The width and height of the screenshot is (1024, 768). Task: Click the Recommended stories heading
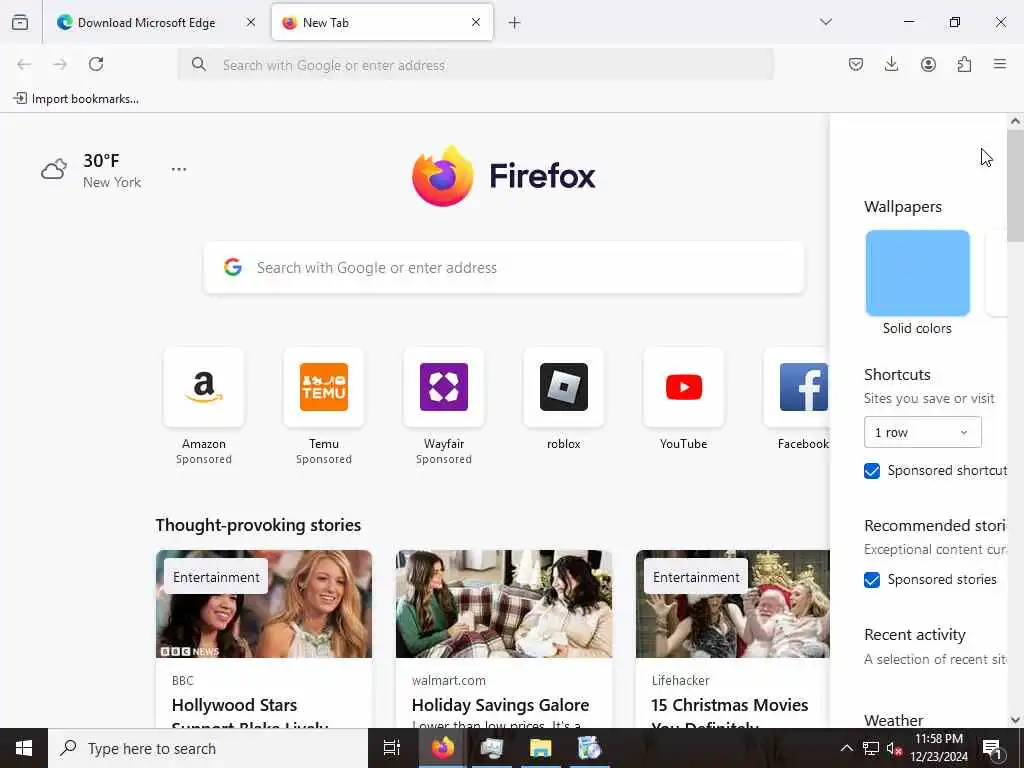(935, 526)
